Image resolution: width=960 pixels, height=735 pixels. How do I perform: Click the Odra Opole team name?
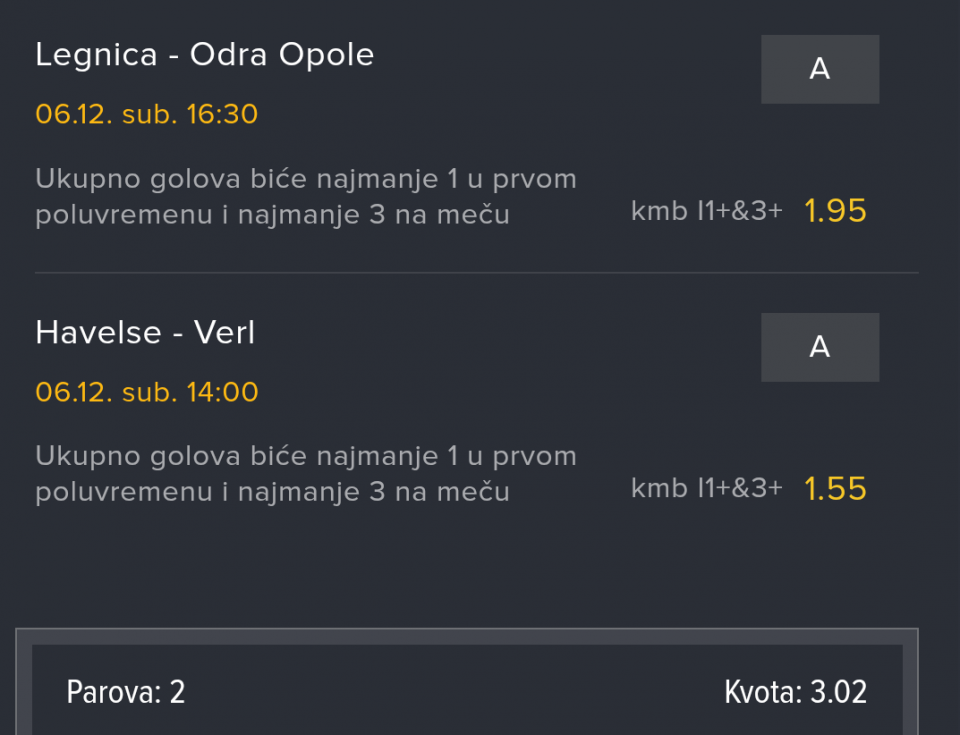click(x=282, y=54)
